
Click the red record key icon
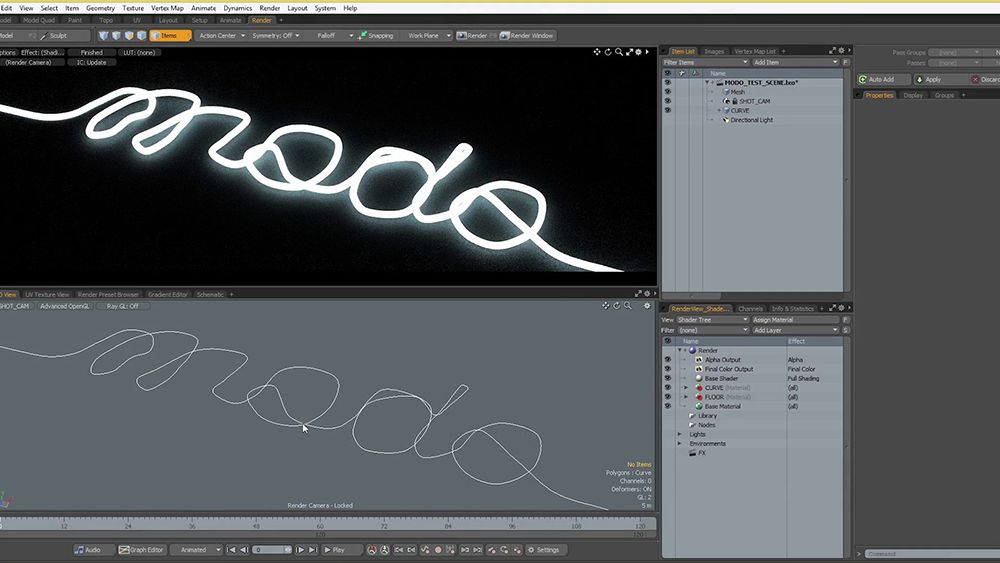(438, 550)
